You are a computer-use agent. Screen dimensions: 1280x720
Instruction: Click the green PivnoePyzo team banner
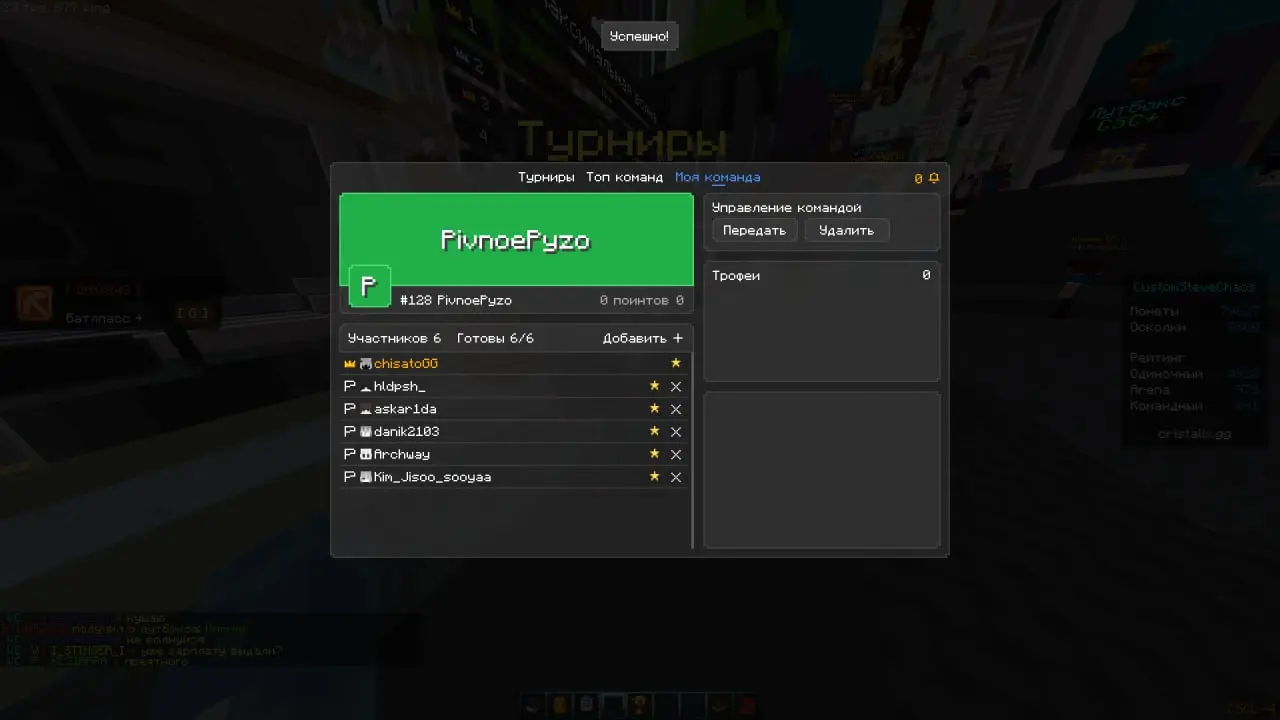click(516, 240)
